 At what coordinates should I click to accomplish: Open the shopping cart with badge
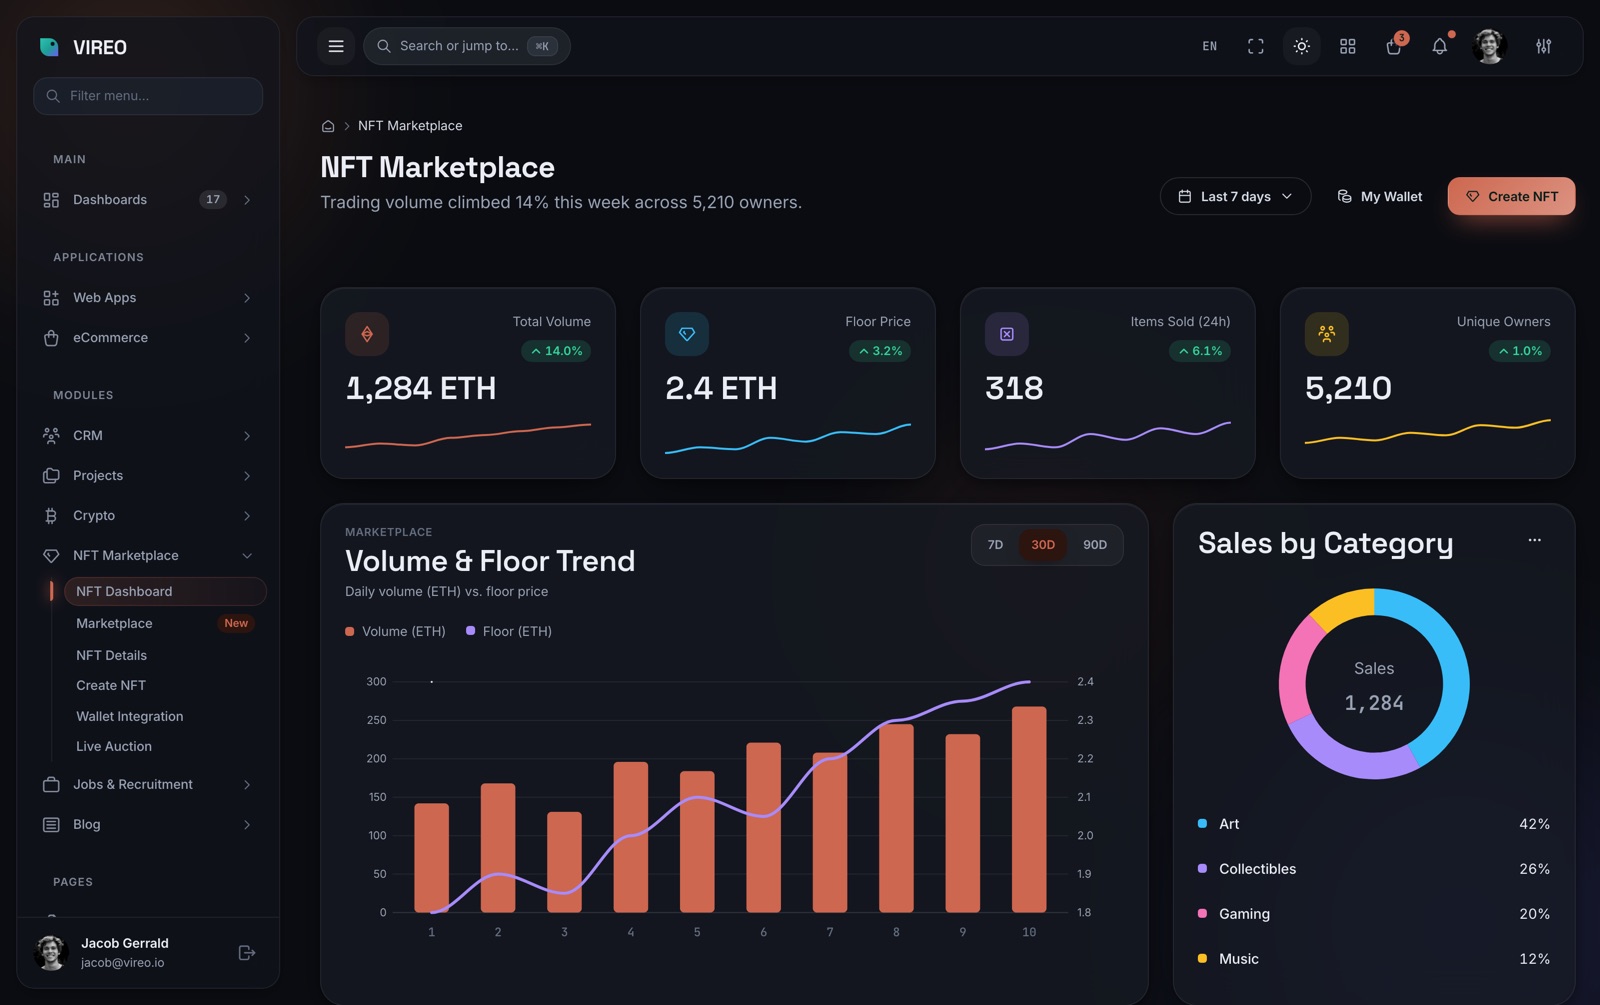click(x=1394, y=46)
